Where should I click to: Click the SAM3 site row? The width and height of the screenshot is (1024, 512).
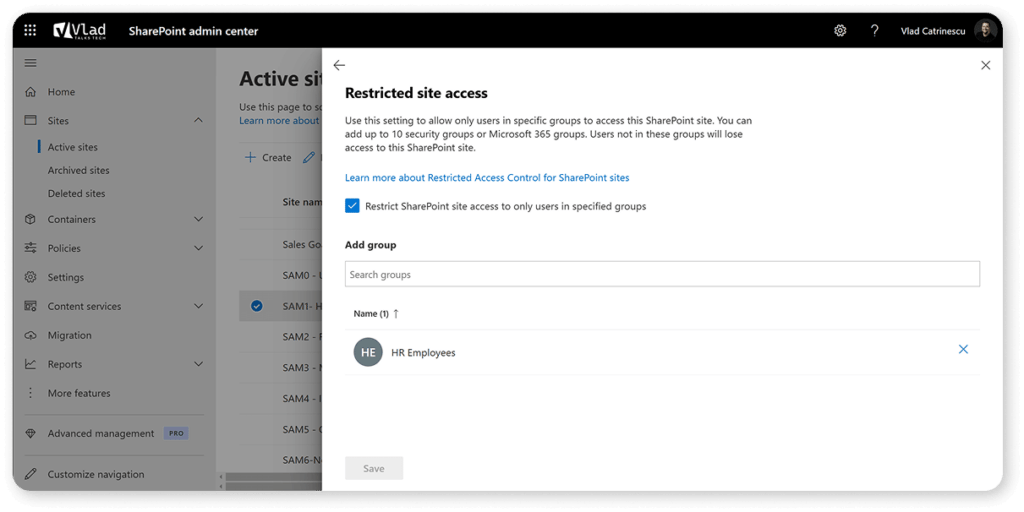click(281, 368)
